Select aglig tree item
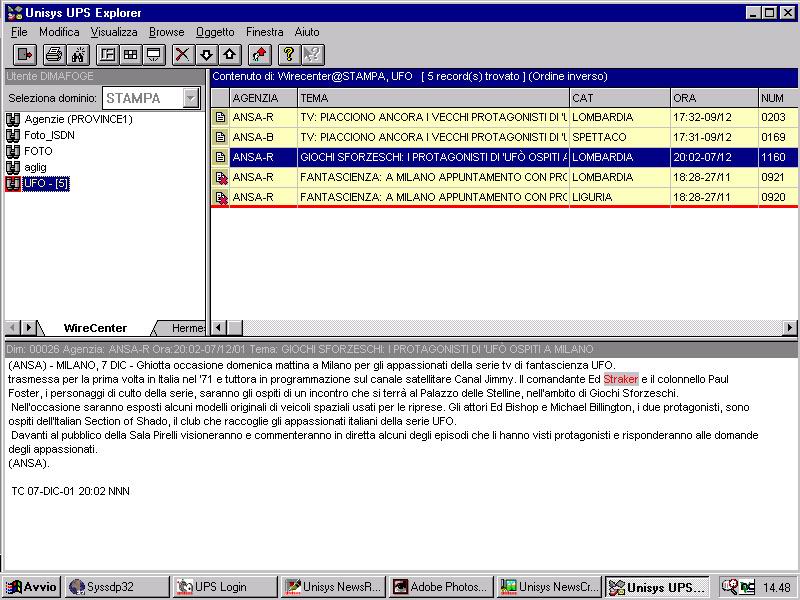Screen dimensions: 800x600 click(35, 167)
